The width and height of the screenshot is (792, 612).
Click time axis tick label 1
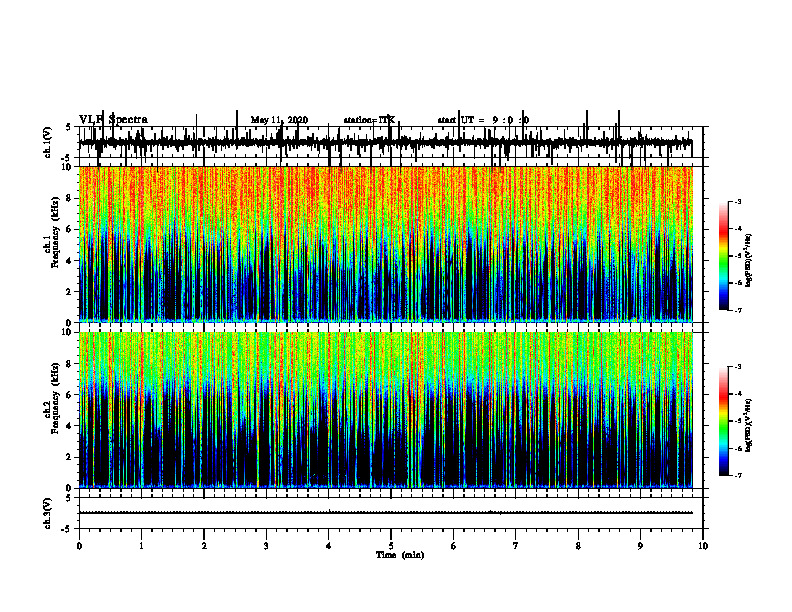[x=141, y=546]
